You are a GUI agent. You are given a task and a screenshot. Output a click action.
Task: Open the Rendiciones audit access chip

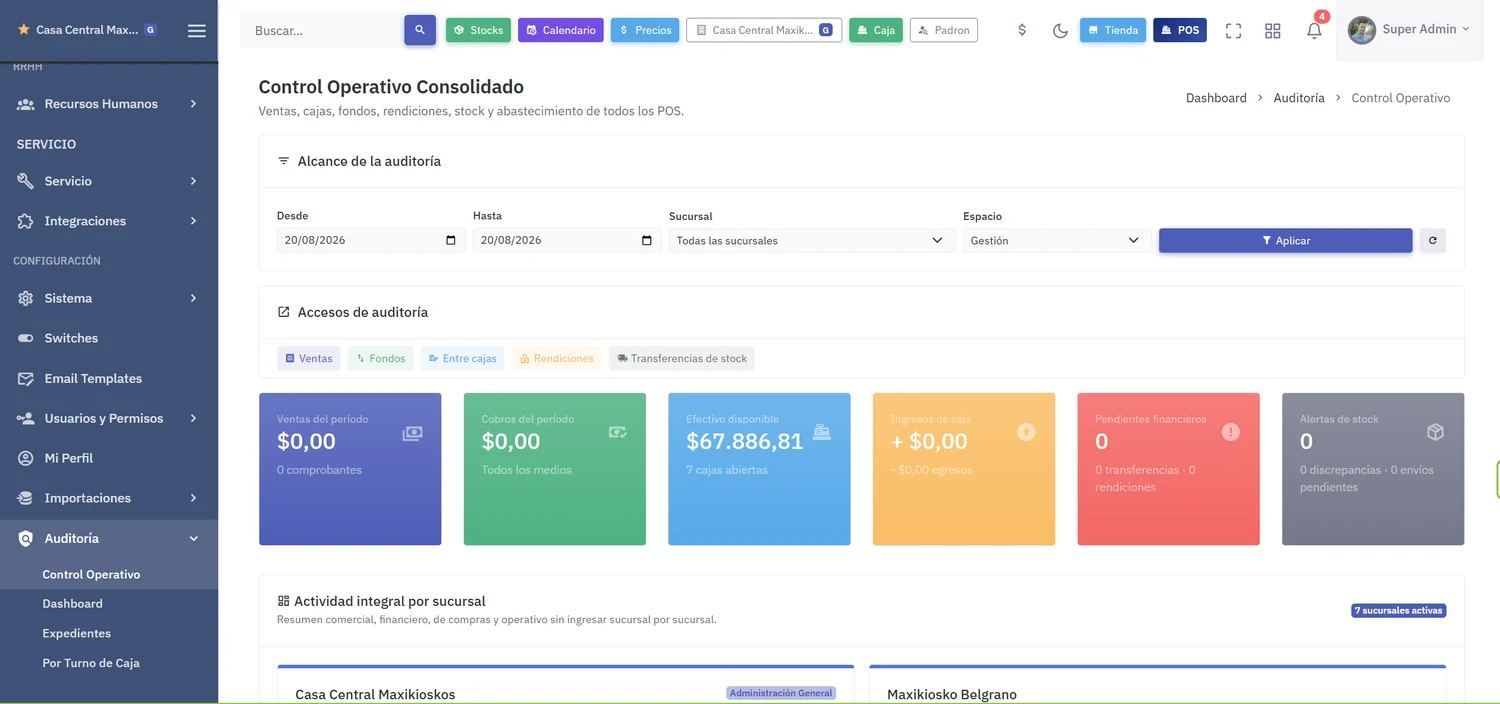pyautogui.click(x=557, y=358)
